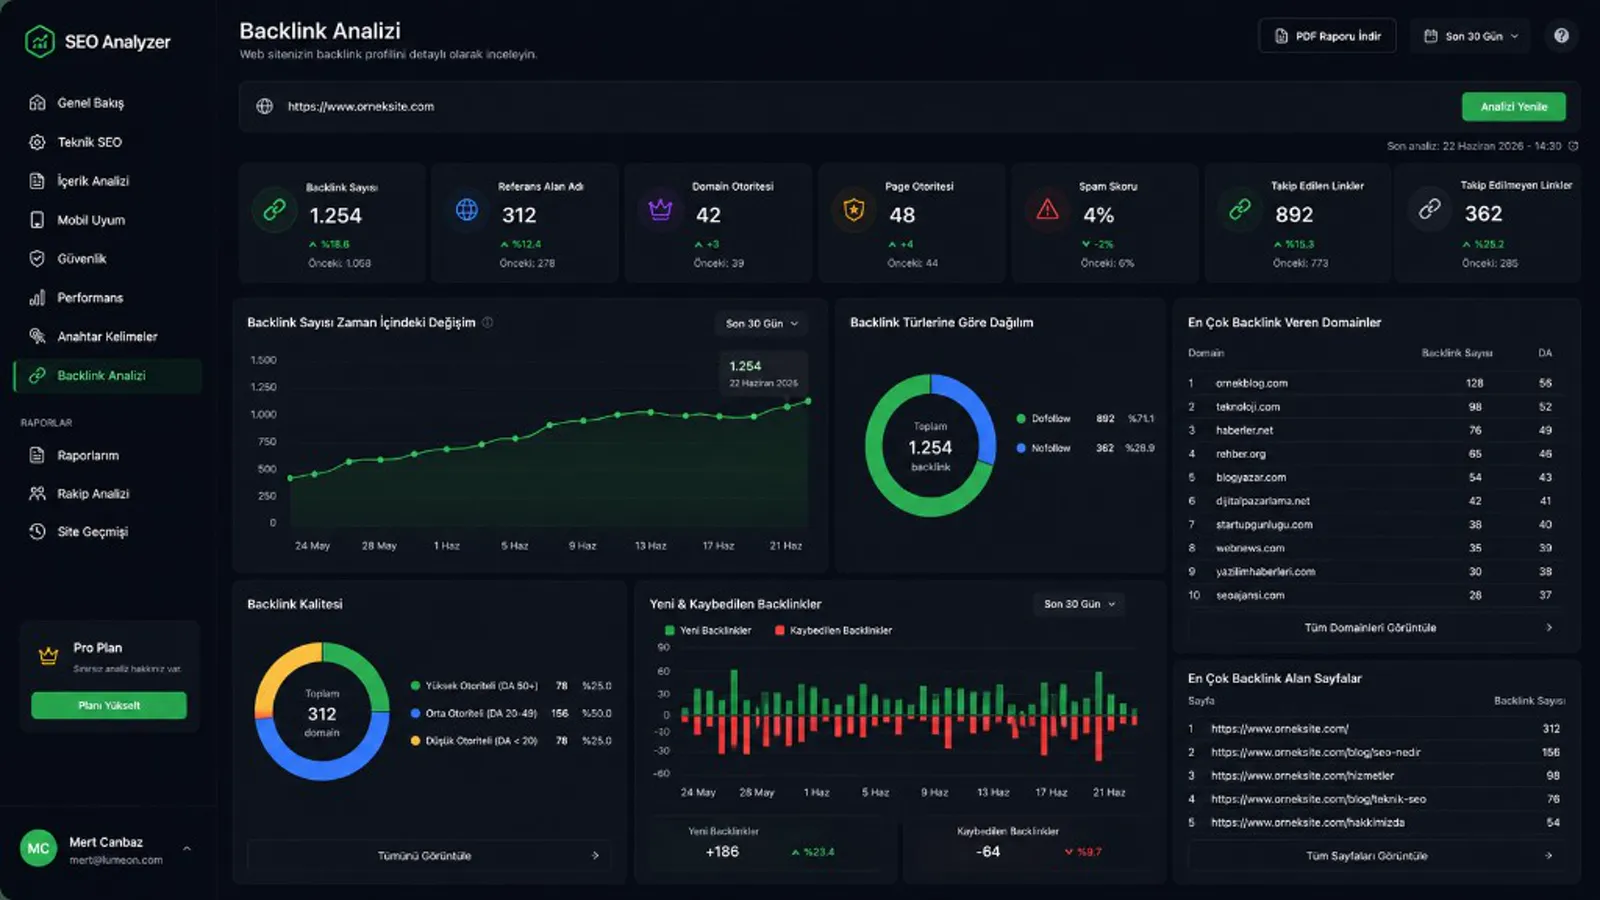The height and width of the screenshot is (900, 1600).
Task: Click the Analizi Yenile button
Action: point(1513,106)
